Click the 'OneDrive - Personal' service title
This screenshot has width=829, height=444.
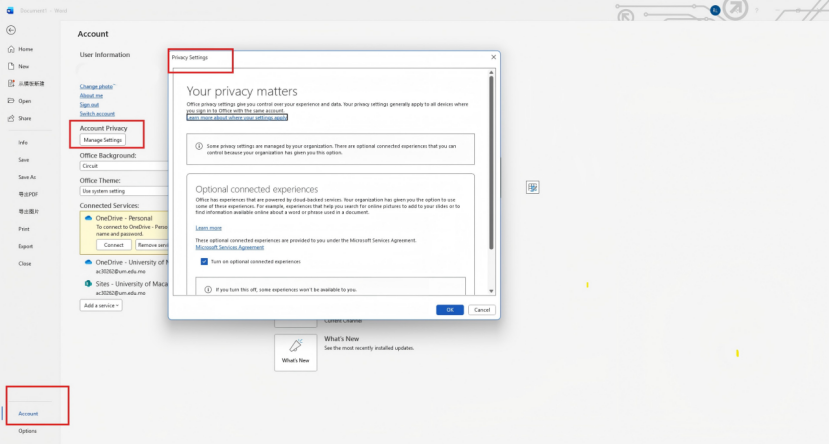(124, 218)
